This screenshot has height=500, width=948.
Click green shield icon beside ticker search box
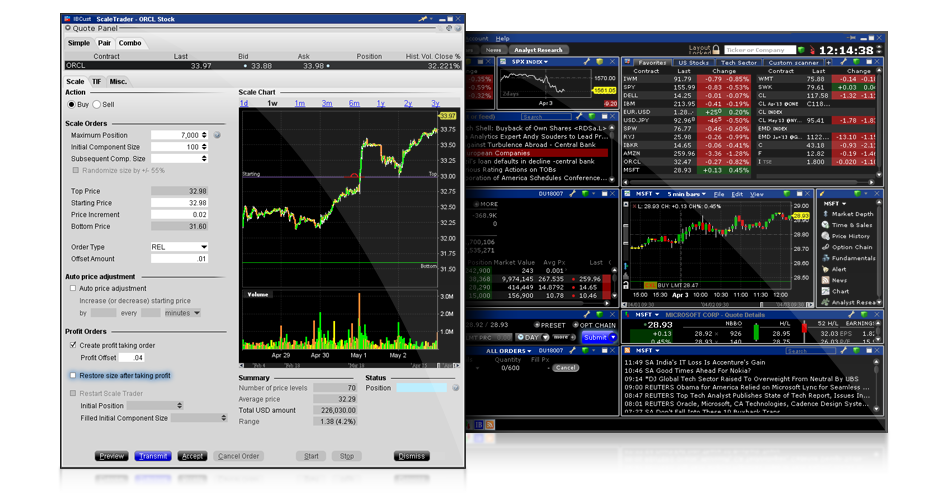[800, 50]
